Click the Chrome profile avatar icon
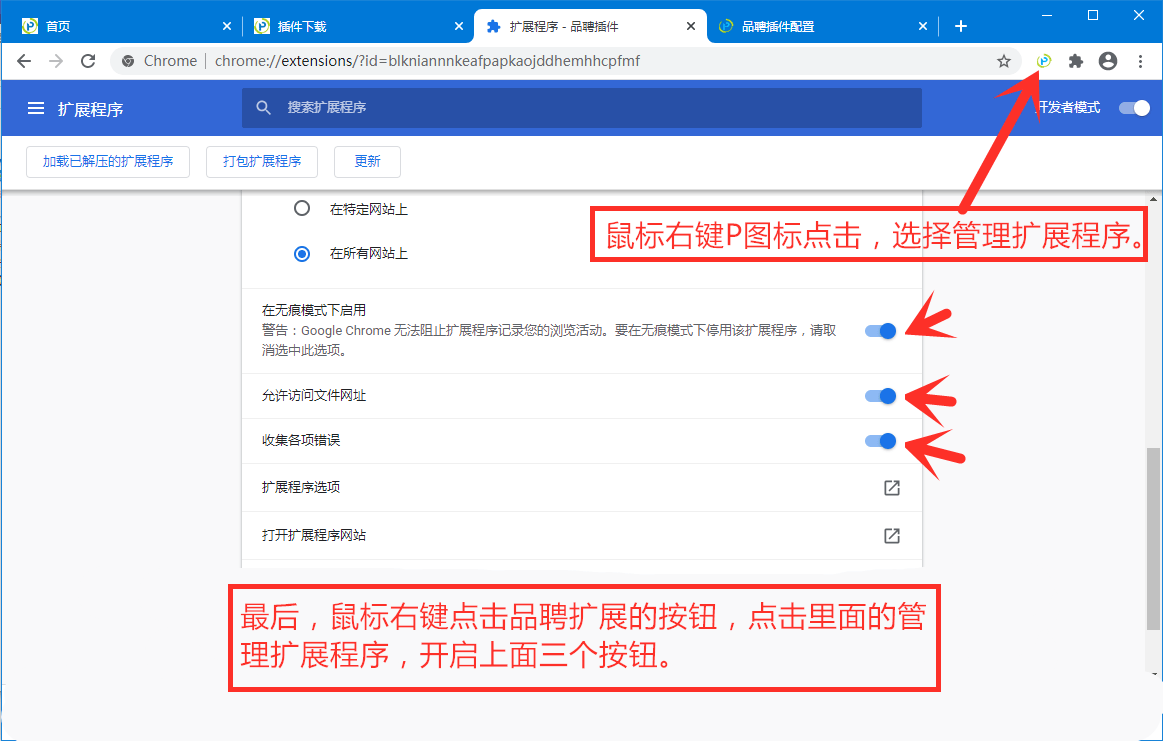This screenshot has width=1163, height=741. 1107,61
